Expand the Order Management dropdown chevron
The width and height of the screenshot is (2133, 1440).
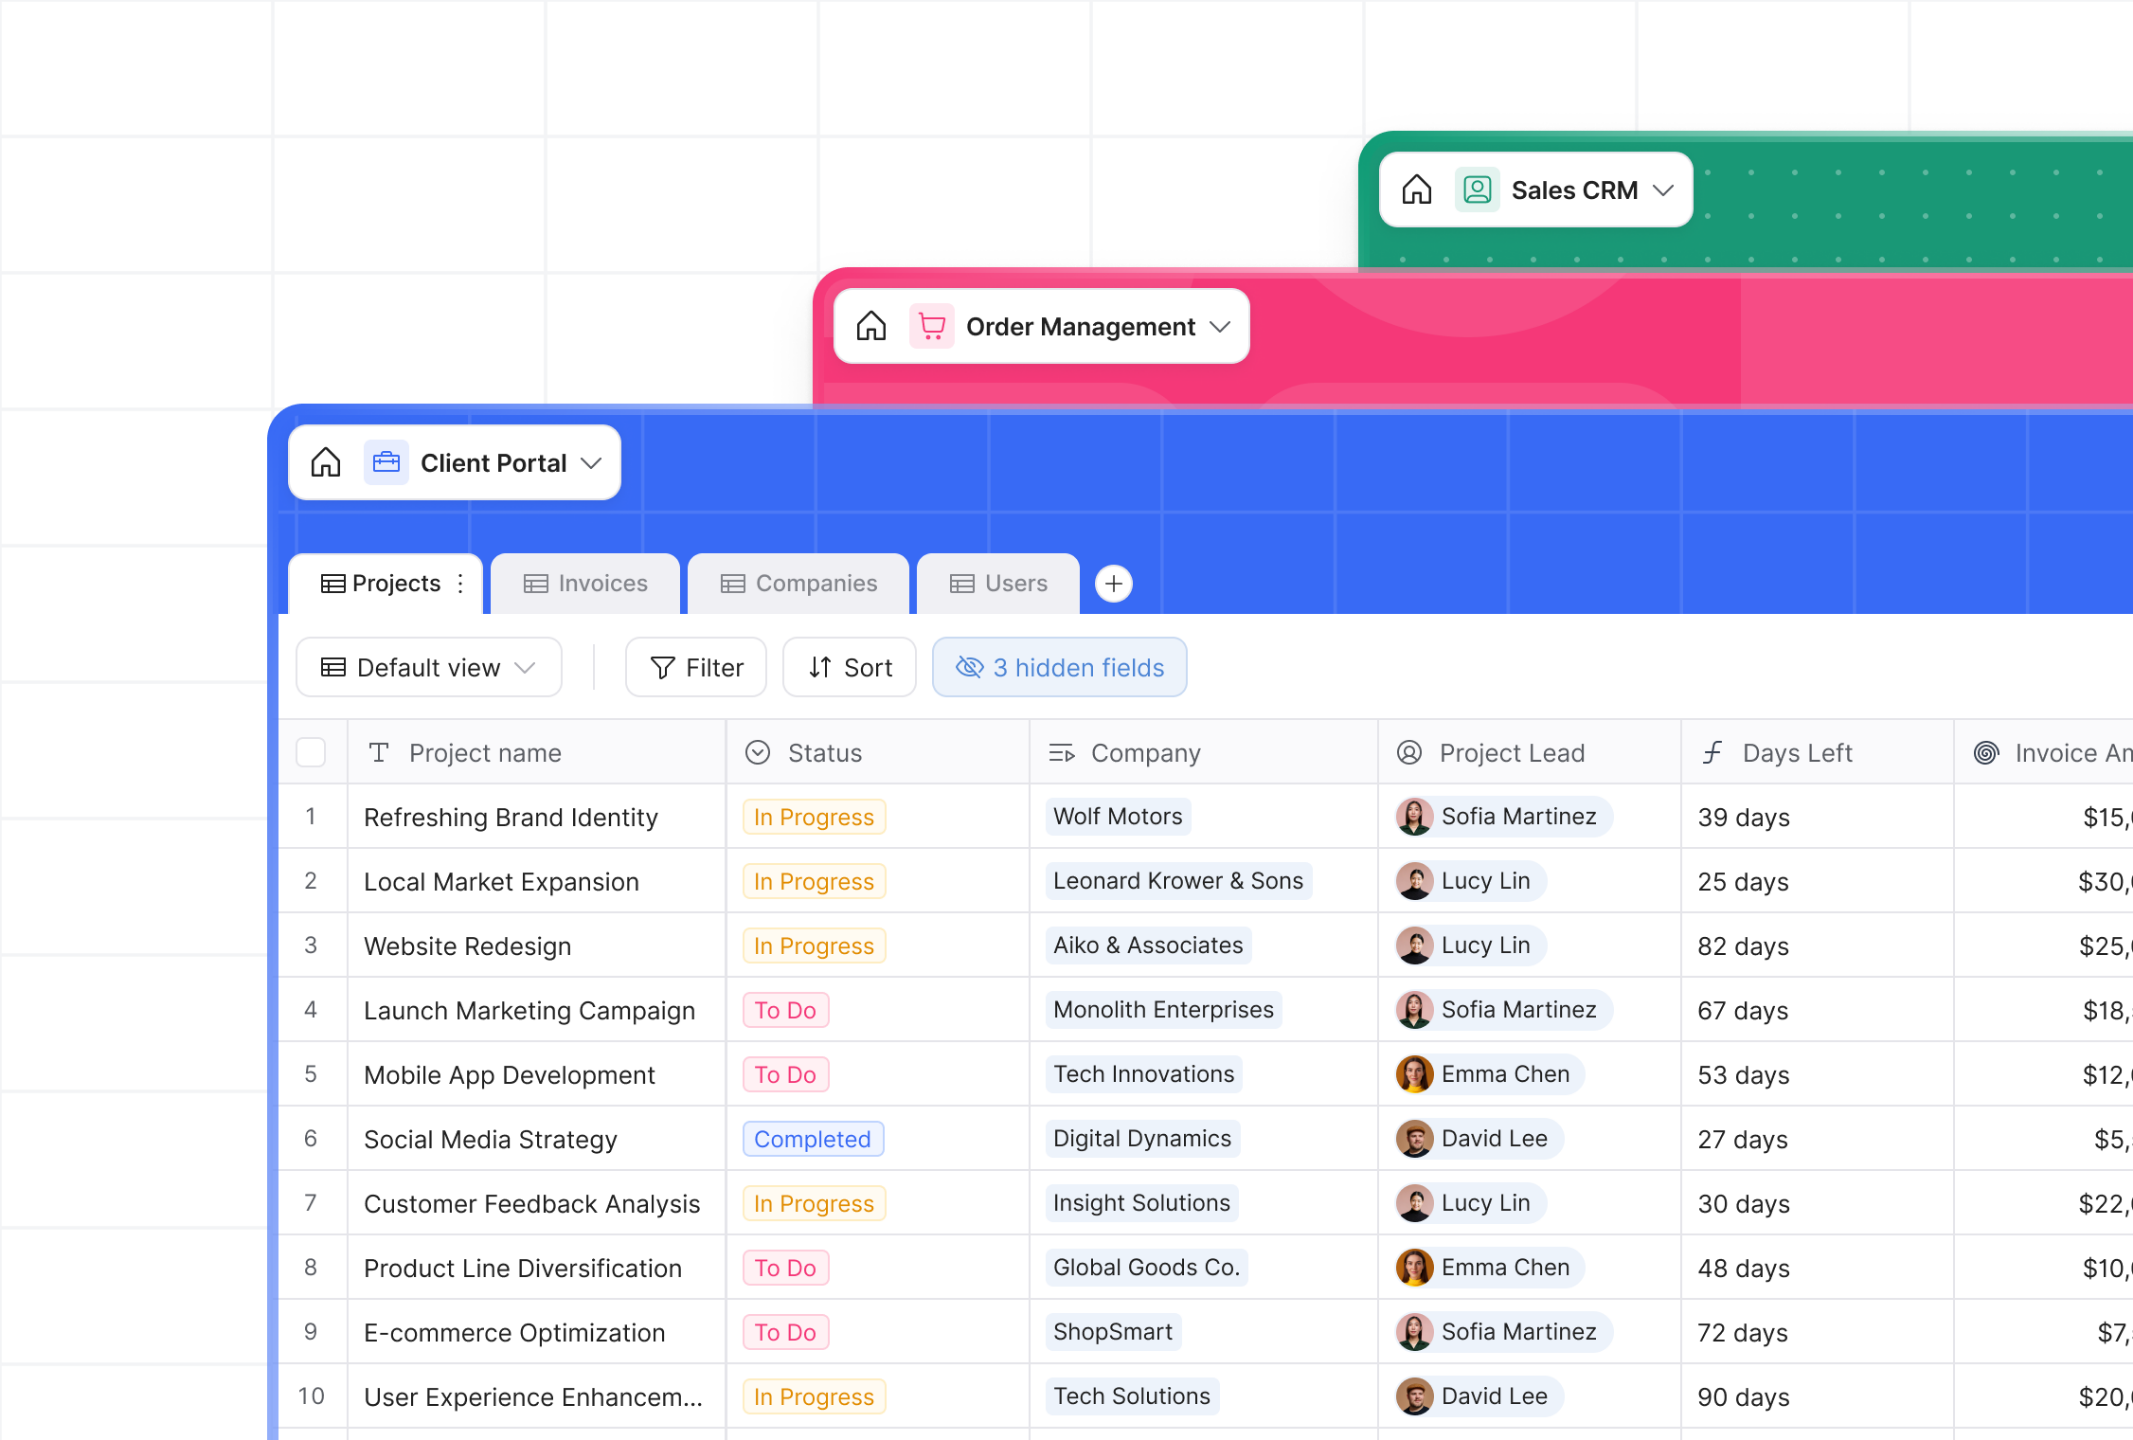(x=1220, y=326)
